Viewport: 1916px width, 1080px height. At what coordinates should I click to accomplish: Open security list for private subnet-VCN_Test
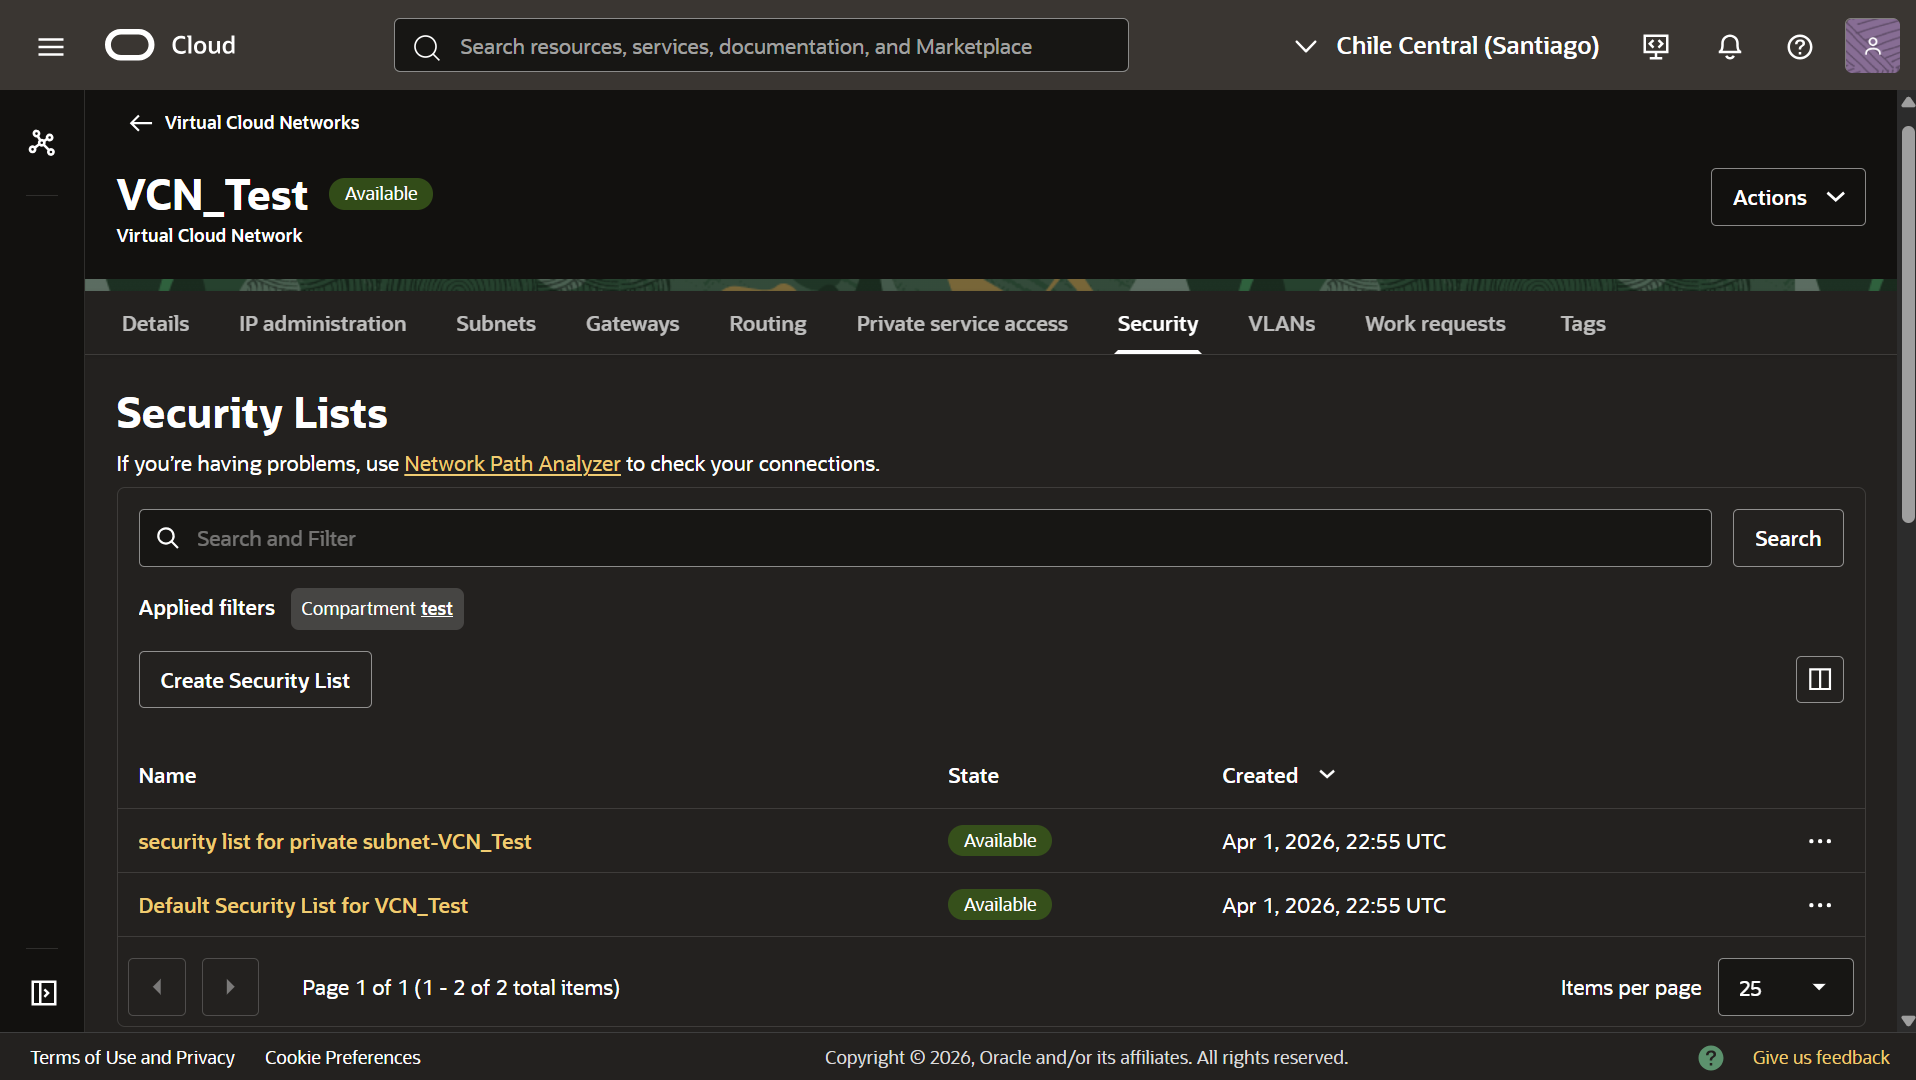(x=335, y=841)
